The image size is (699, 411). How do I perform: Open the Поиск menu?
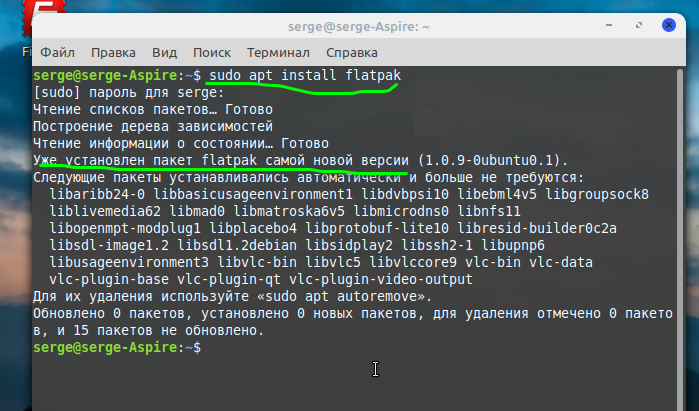click(x=212, y=53)
